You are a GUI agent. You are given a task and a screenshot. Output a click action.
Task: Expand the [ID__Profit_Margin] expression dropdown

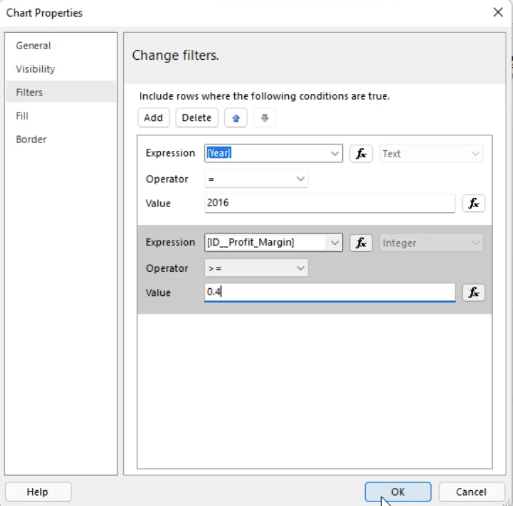pos(335,243)
